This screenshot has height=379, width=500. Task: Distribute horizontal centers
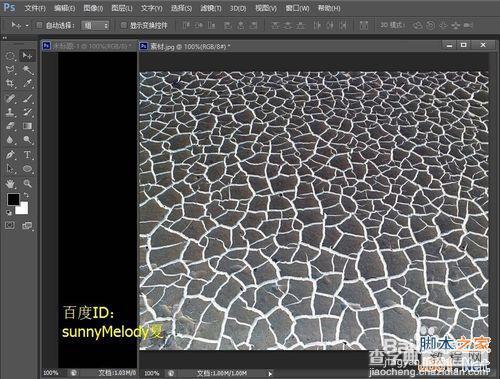(x=330, y=25)
